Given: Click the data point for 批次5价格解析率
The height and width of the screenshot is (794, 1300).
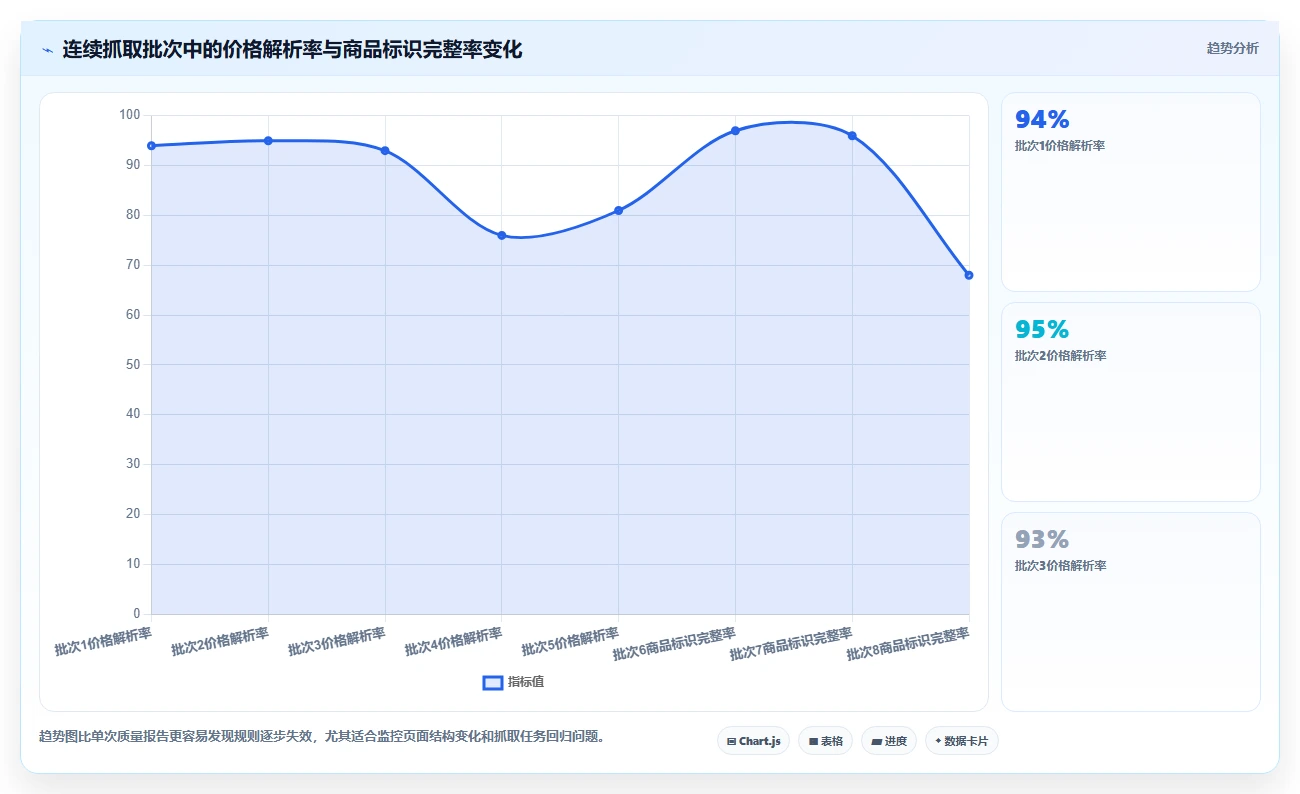Looking at the screenshot, I should click(618, 211).
